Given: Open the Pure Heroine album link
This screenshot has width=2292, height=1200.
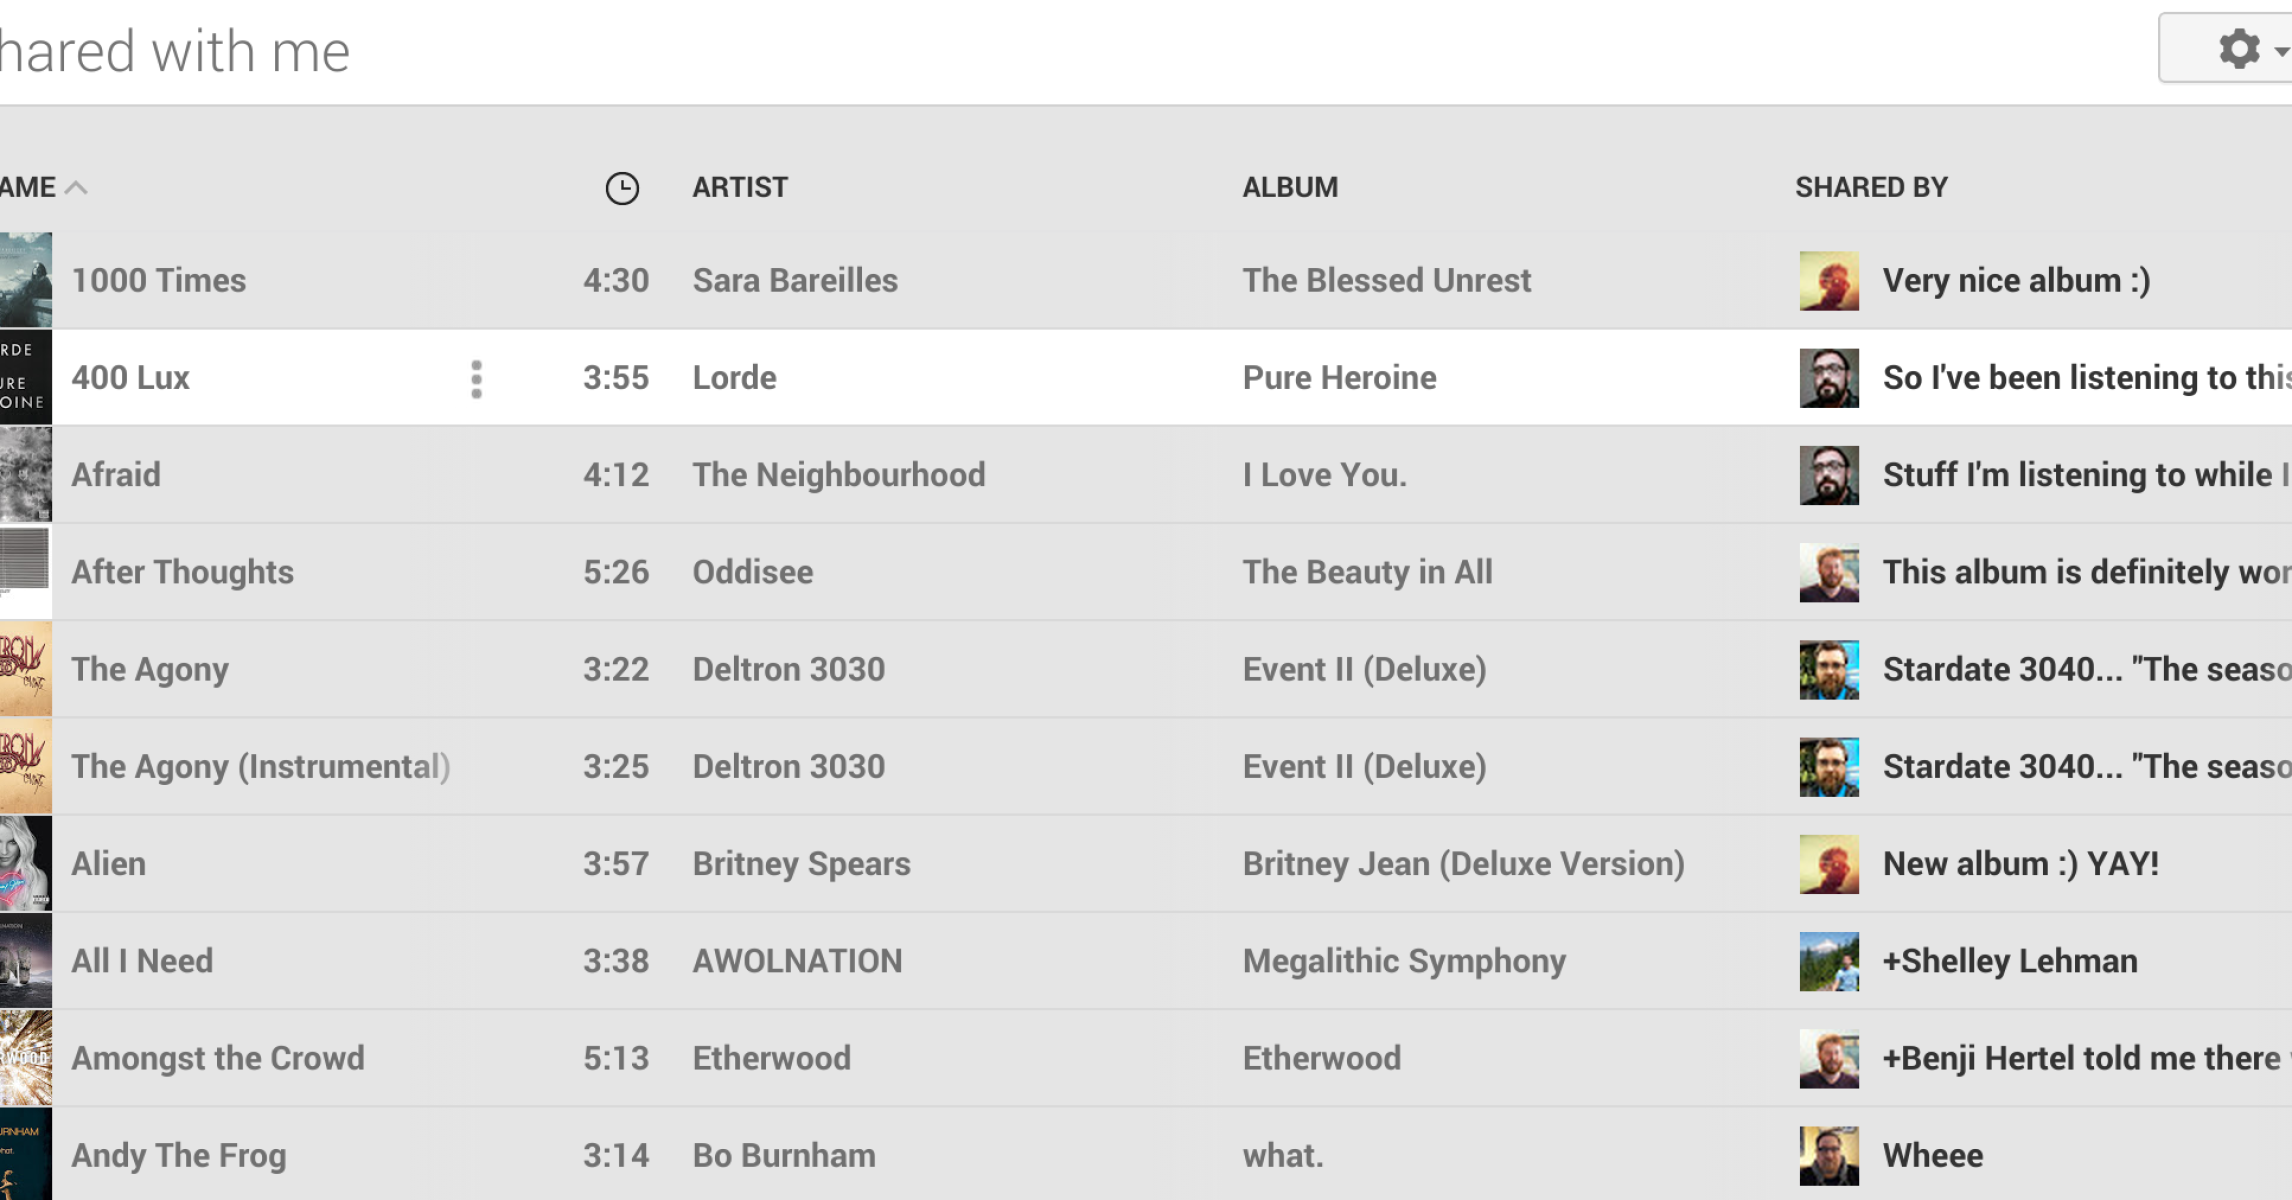Looking at the screenshot, I should [1339, 378].
